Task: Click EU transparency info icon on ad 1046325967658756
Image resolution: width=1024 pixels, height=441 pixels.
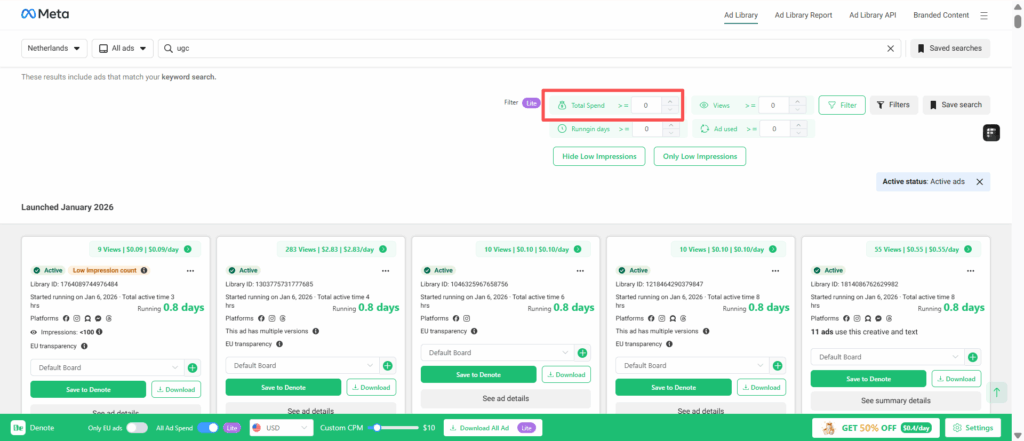Action: coord(475,331)
